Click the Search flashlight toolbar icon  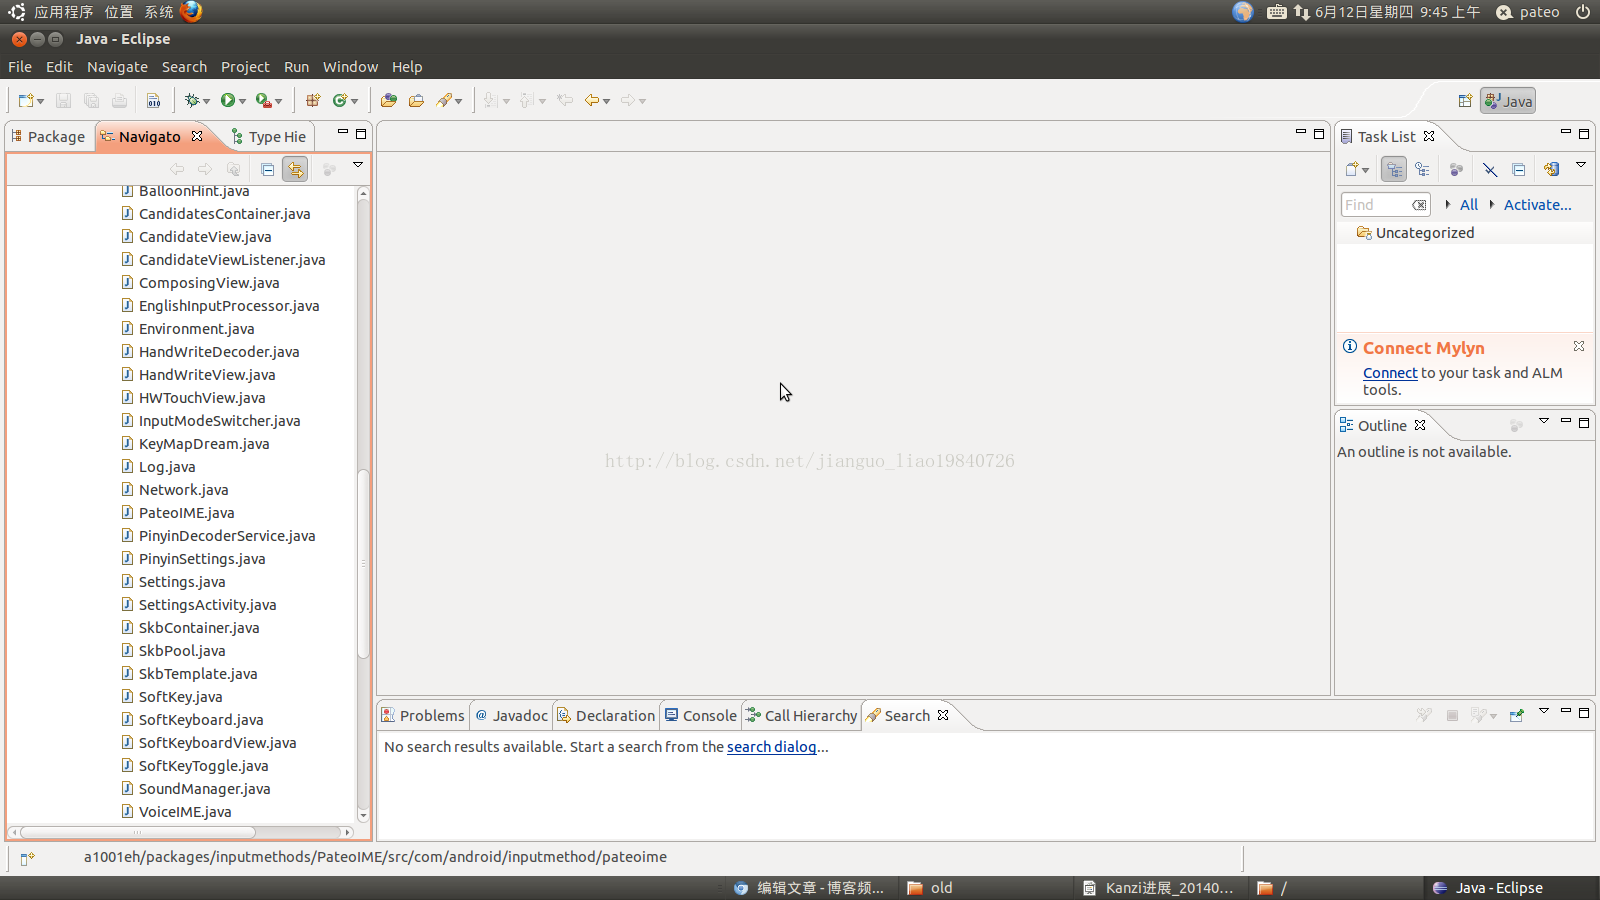coord(444,100)
